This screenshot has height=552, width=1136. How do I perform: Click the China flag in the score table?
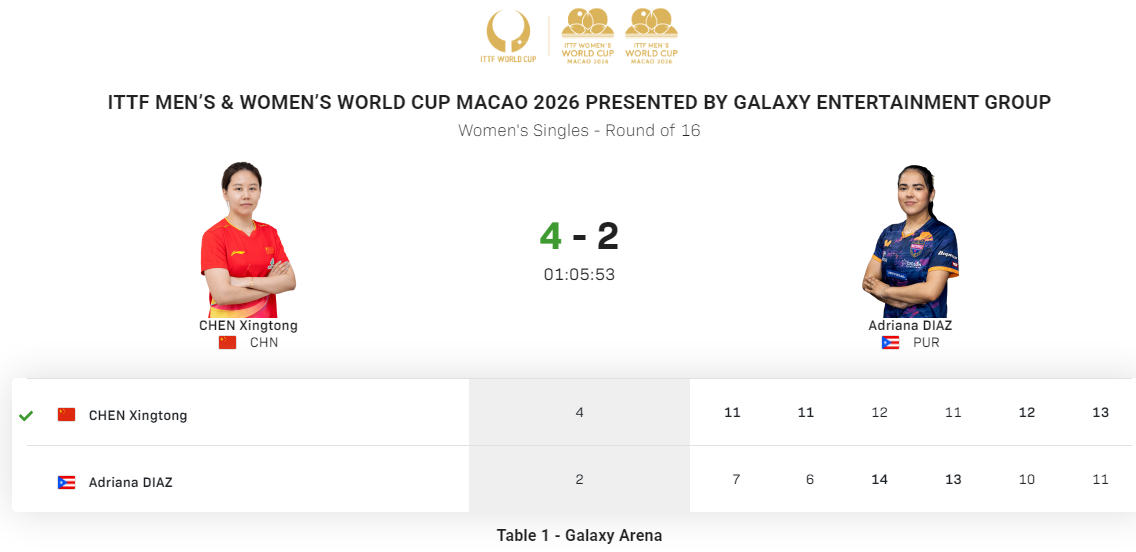coord(67,415)
